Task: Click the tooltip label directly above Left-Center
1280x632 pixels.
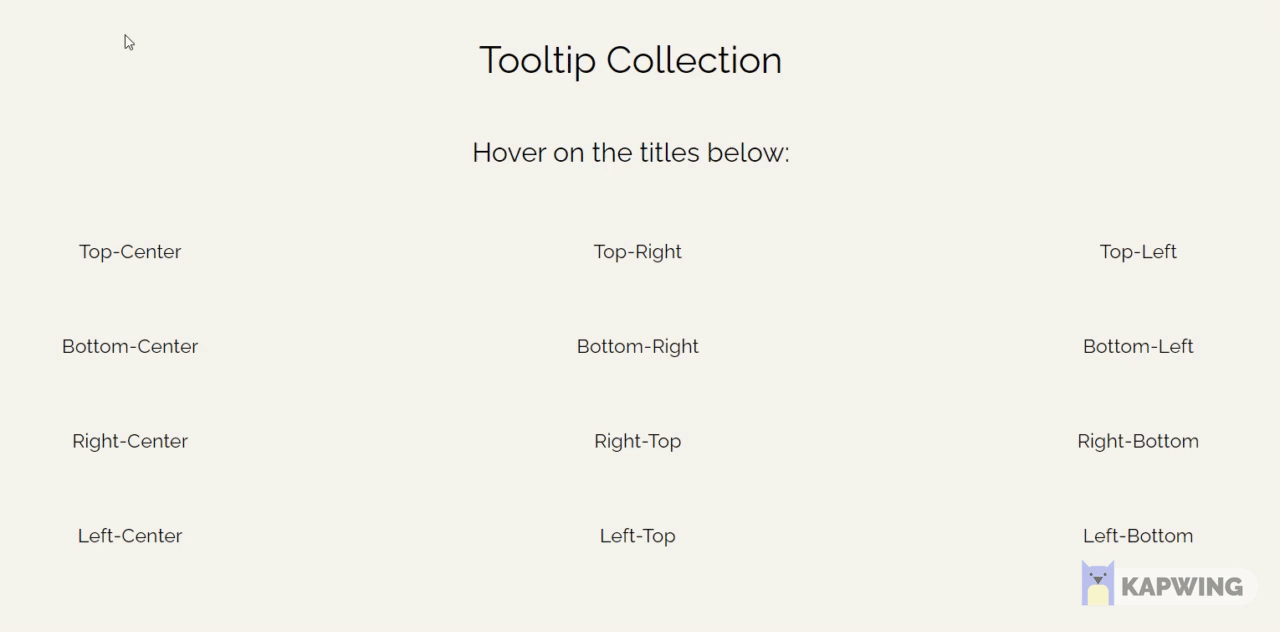Action: [130, 441]
